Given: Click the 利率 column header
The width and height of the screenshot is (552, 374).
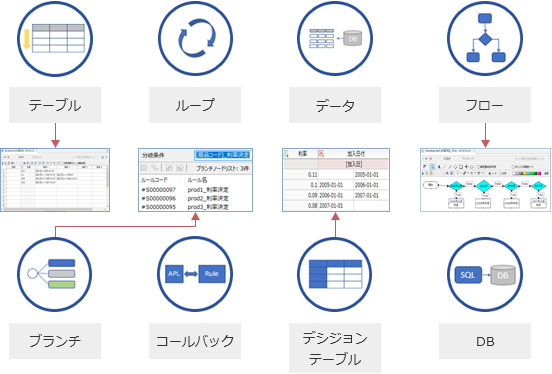Looking at the screenshot, I should (303, 154).
